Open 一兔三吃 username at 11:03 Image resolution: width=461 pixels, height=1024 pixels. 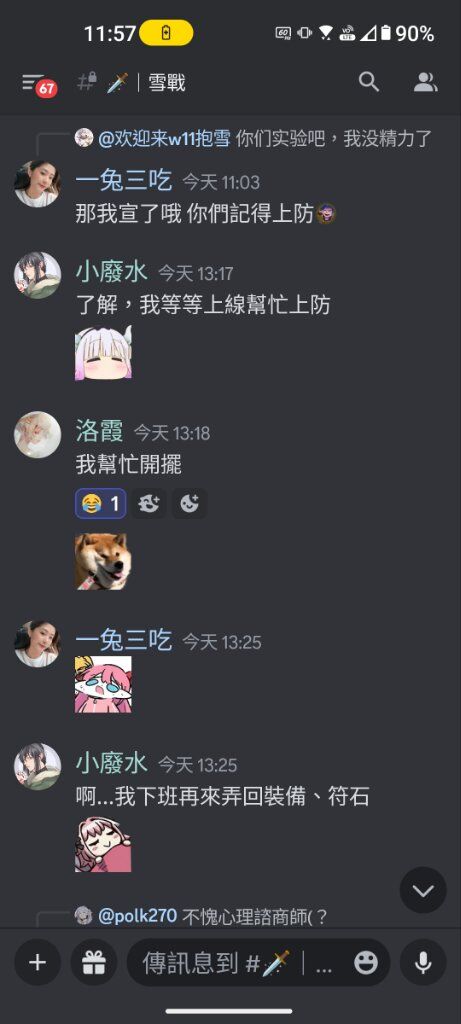(x=123, y=180)
